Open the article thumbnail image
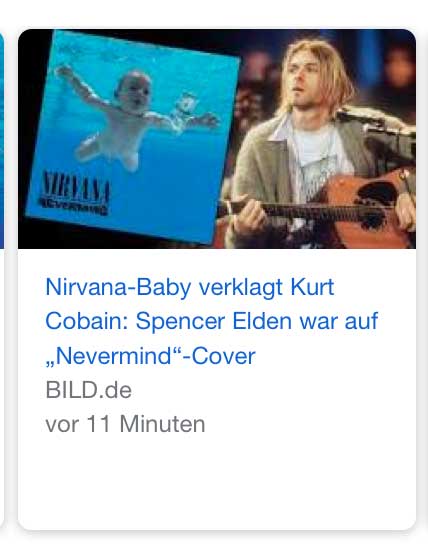 217,139
